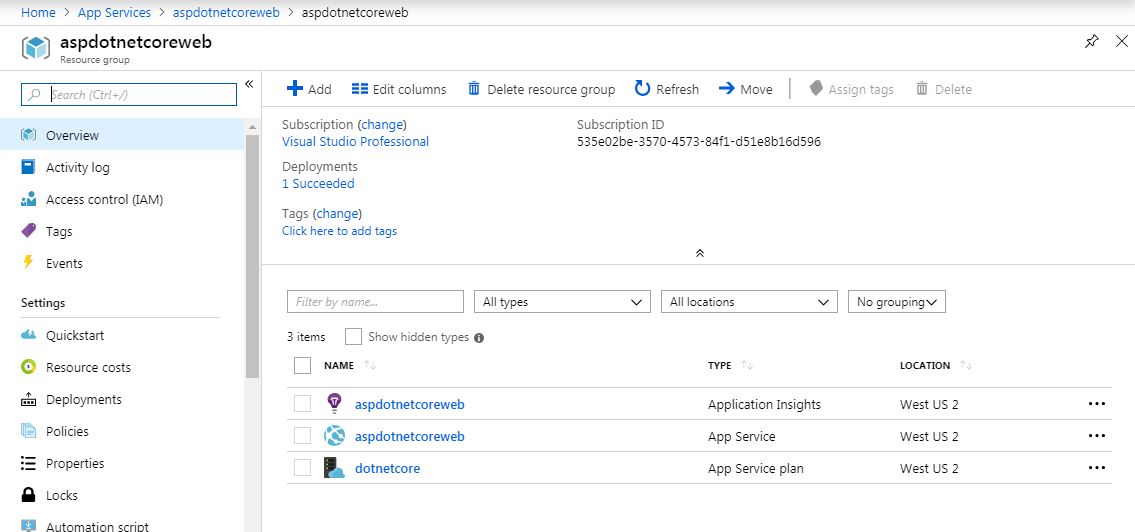This screenshot has height=532, width=1135.
Task: Click the Filter by name field
Action: pyautogui.click(x=375, y=302)
